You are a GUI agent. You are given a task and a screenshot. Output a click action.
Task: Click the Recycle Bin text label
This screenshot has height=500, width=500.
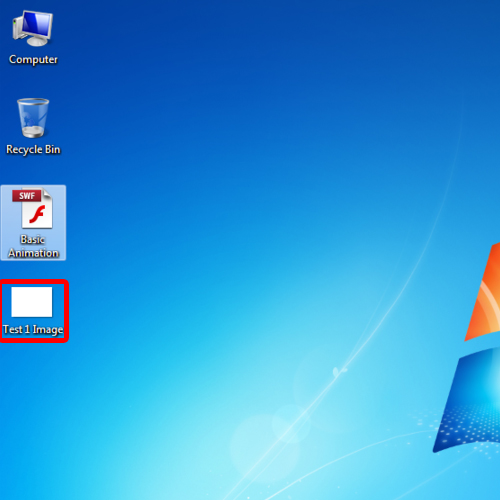tap(33, 149)
